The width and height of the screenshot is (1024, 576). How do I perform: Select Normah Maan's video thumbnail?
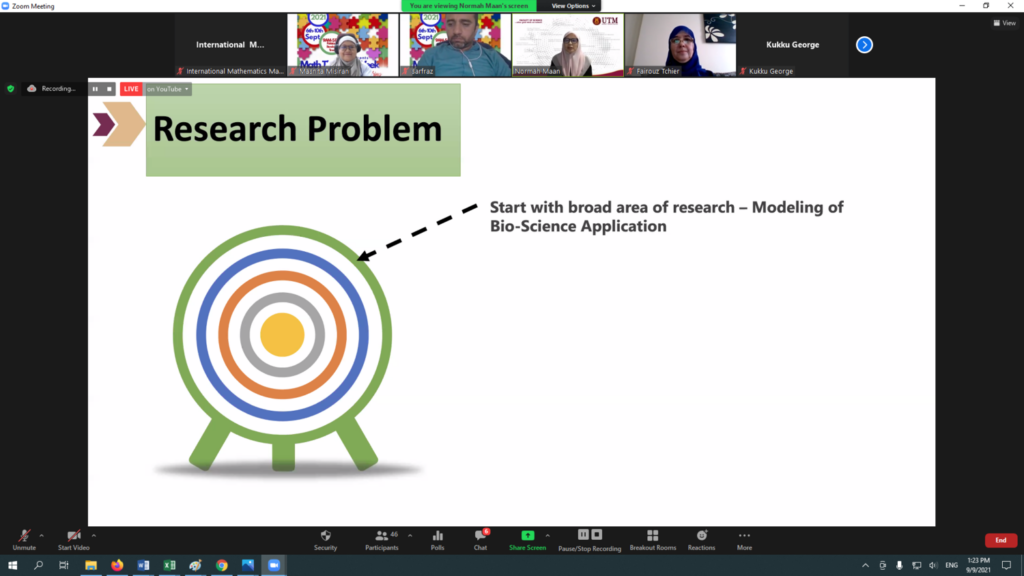pyautogui.click(x=568, y=44)
